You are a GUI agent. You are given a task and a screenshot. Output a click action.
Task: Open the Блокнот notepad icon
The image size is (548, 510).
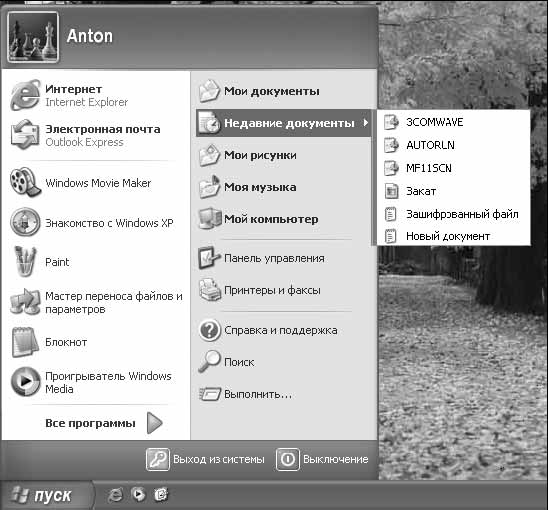(25, 342)
